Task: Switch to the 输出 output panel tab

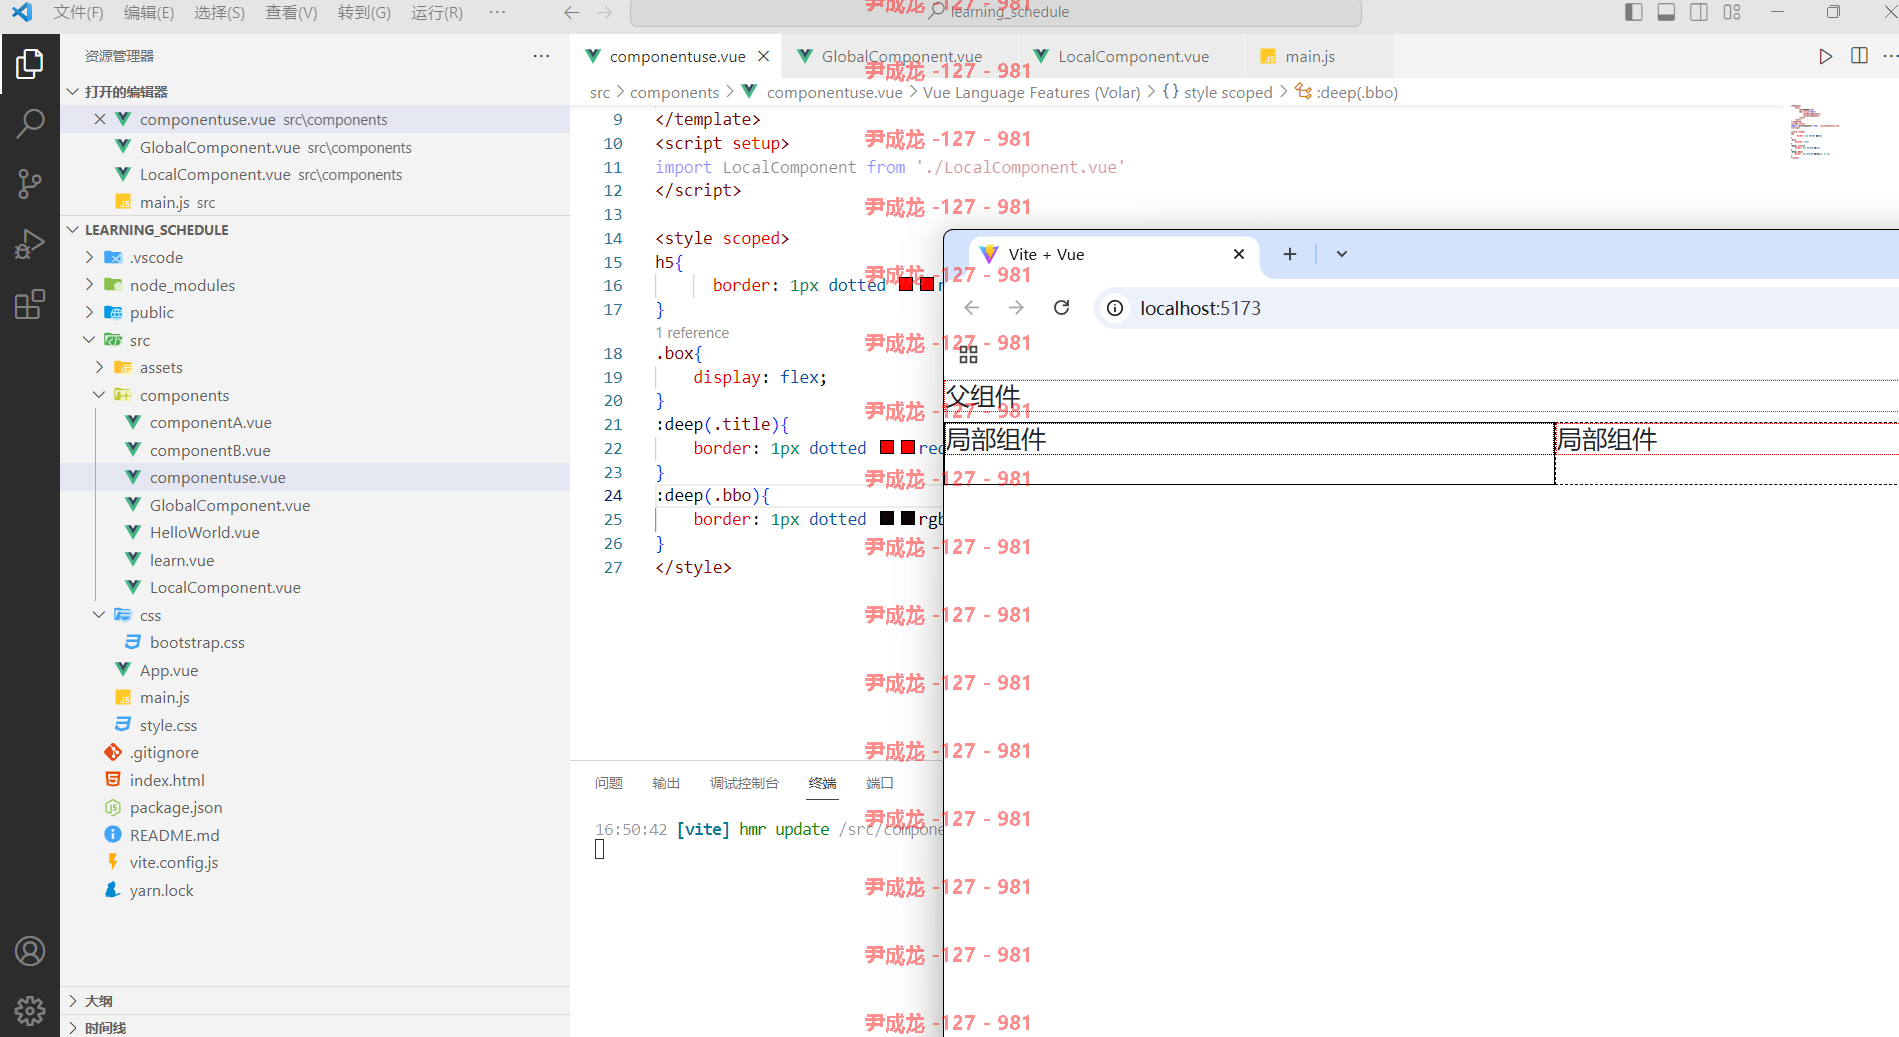Action: click(x=666, y=783)
